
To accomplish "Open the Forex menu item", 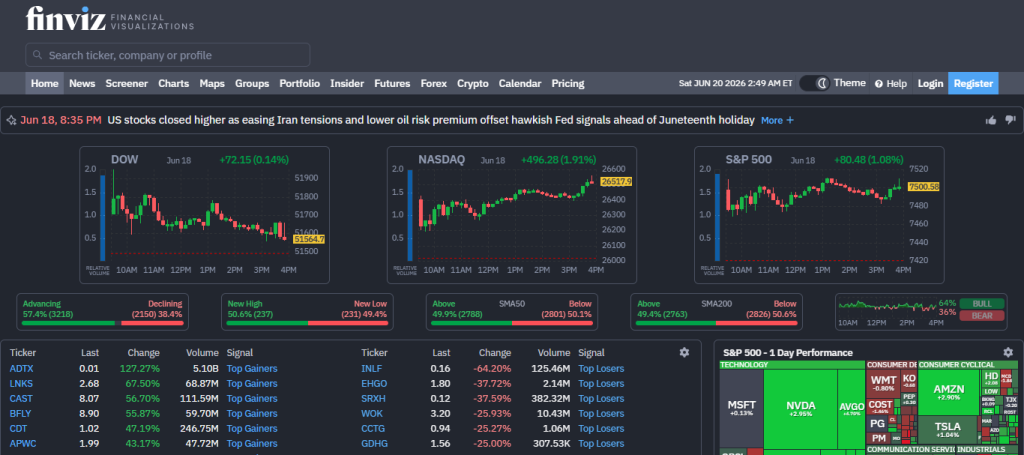I will 434,84.
